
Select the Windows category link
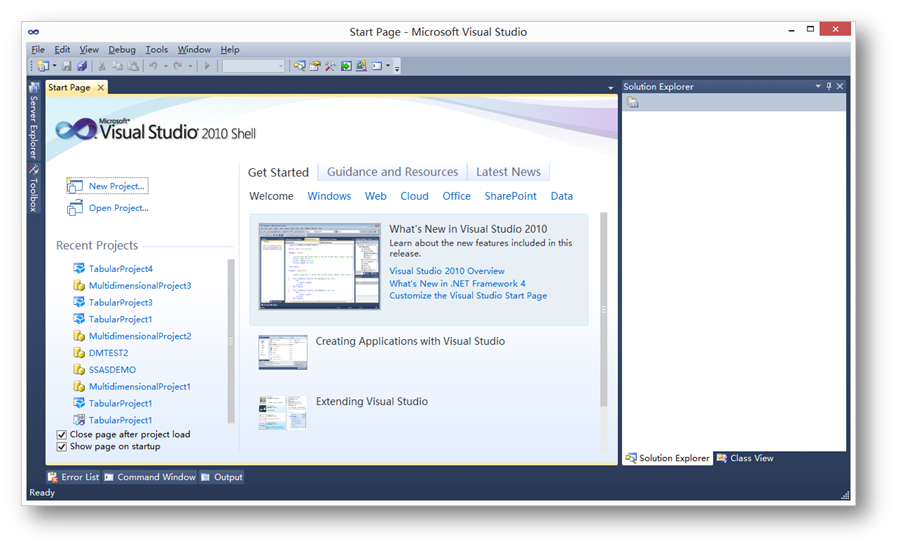(329, 196)
